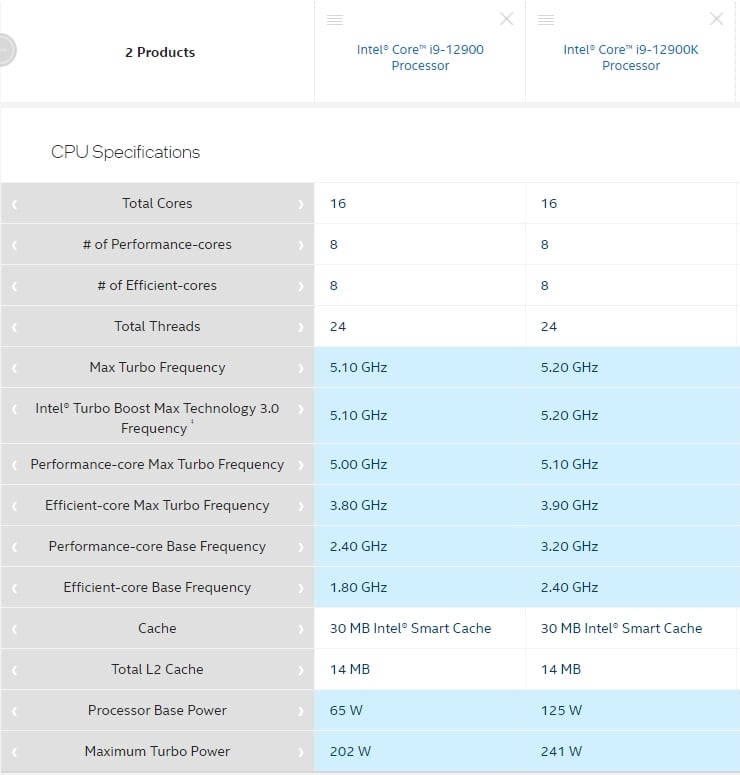Click the 202 W turbo power value
Screen dimensions: 740x775
pos(350,751)
